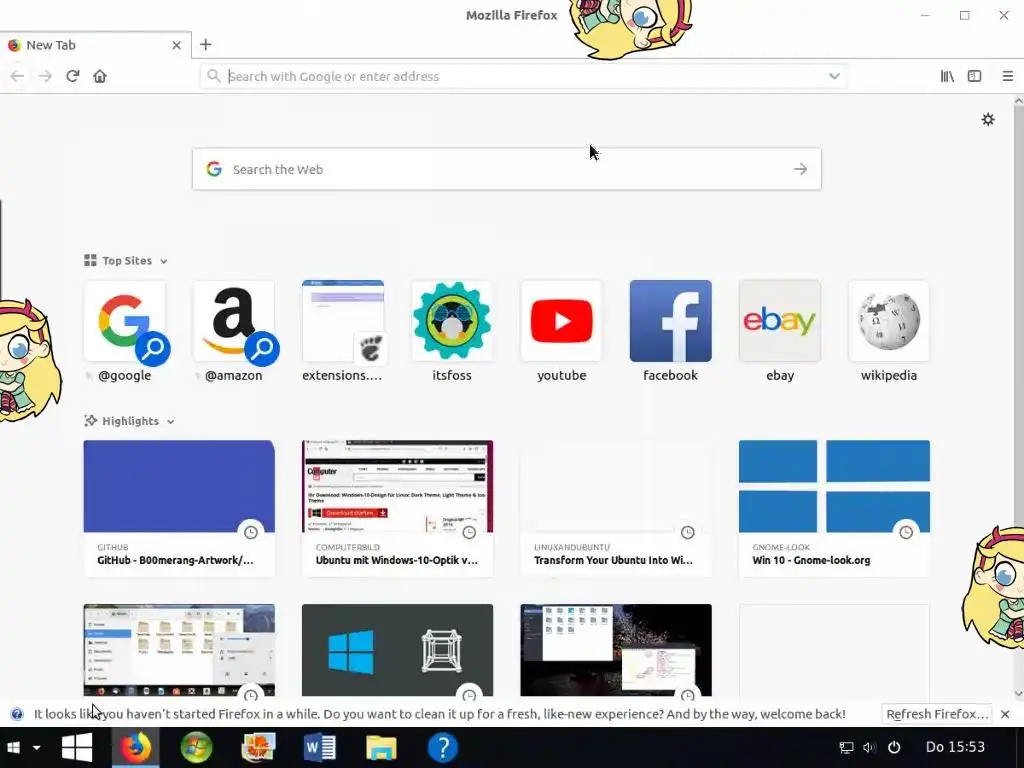
Task: Click the clock showing Do 15:53
Action: [x=955, y=746]
